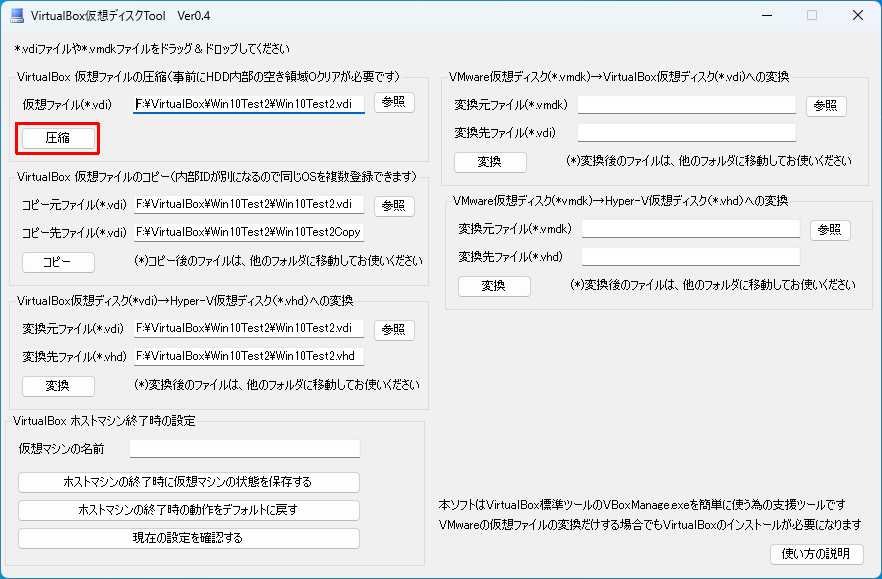Click the VBoxManage.exe support tool note

point(641,505)
